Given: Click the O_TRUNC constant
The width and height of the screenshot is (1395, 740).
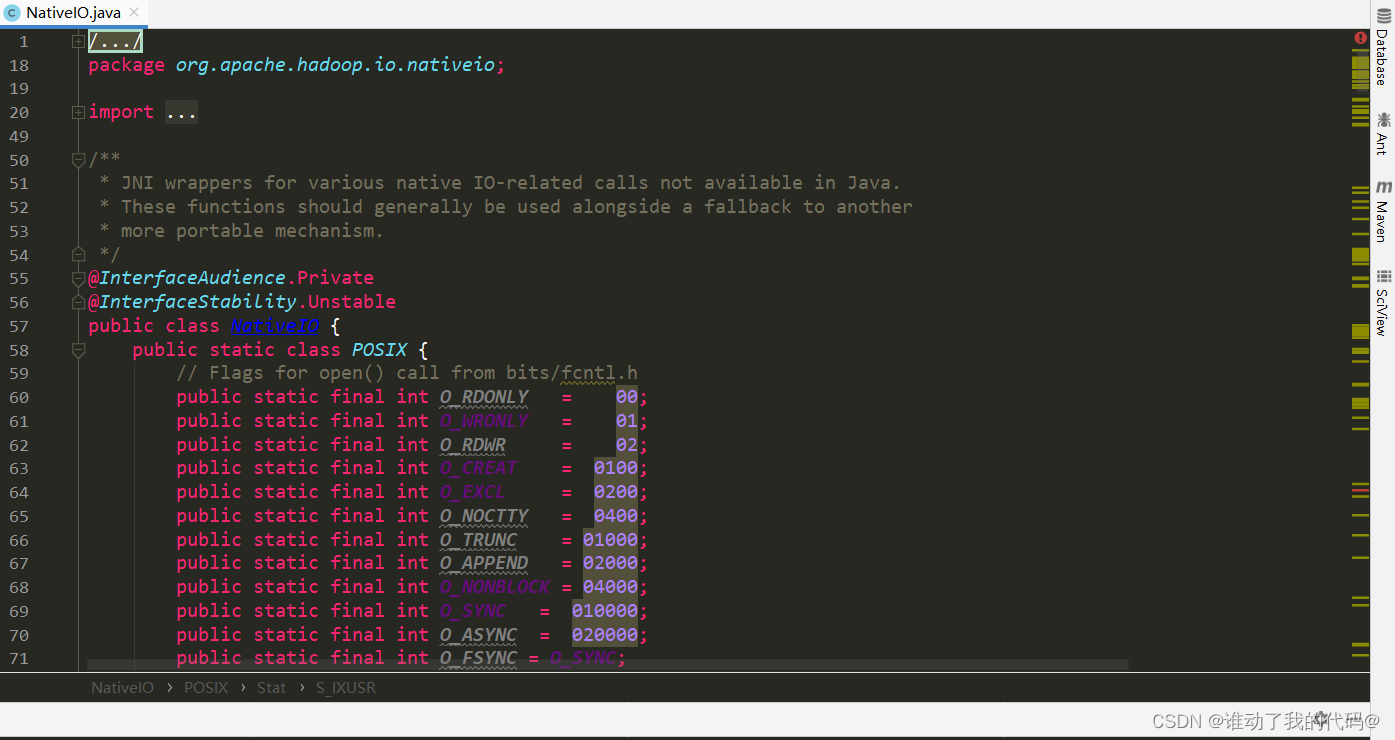Looking at the screenshot, I should tap(478, 540).
